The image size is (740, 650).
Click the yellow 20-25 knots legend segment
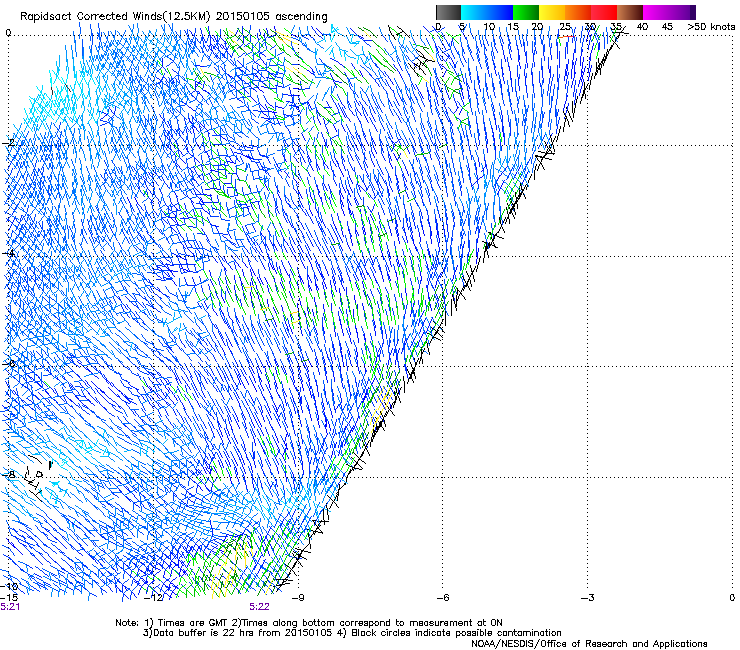552,12
